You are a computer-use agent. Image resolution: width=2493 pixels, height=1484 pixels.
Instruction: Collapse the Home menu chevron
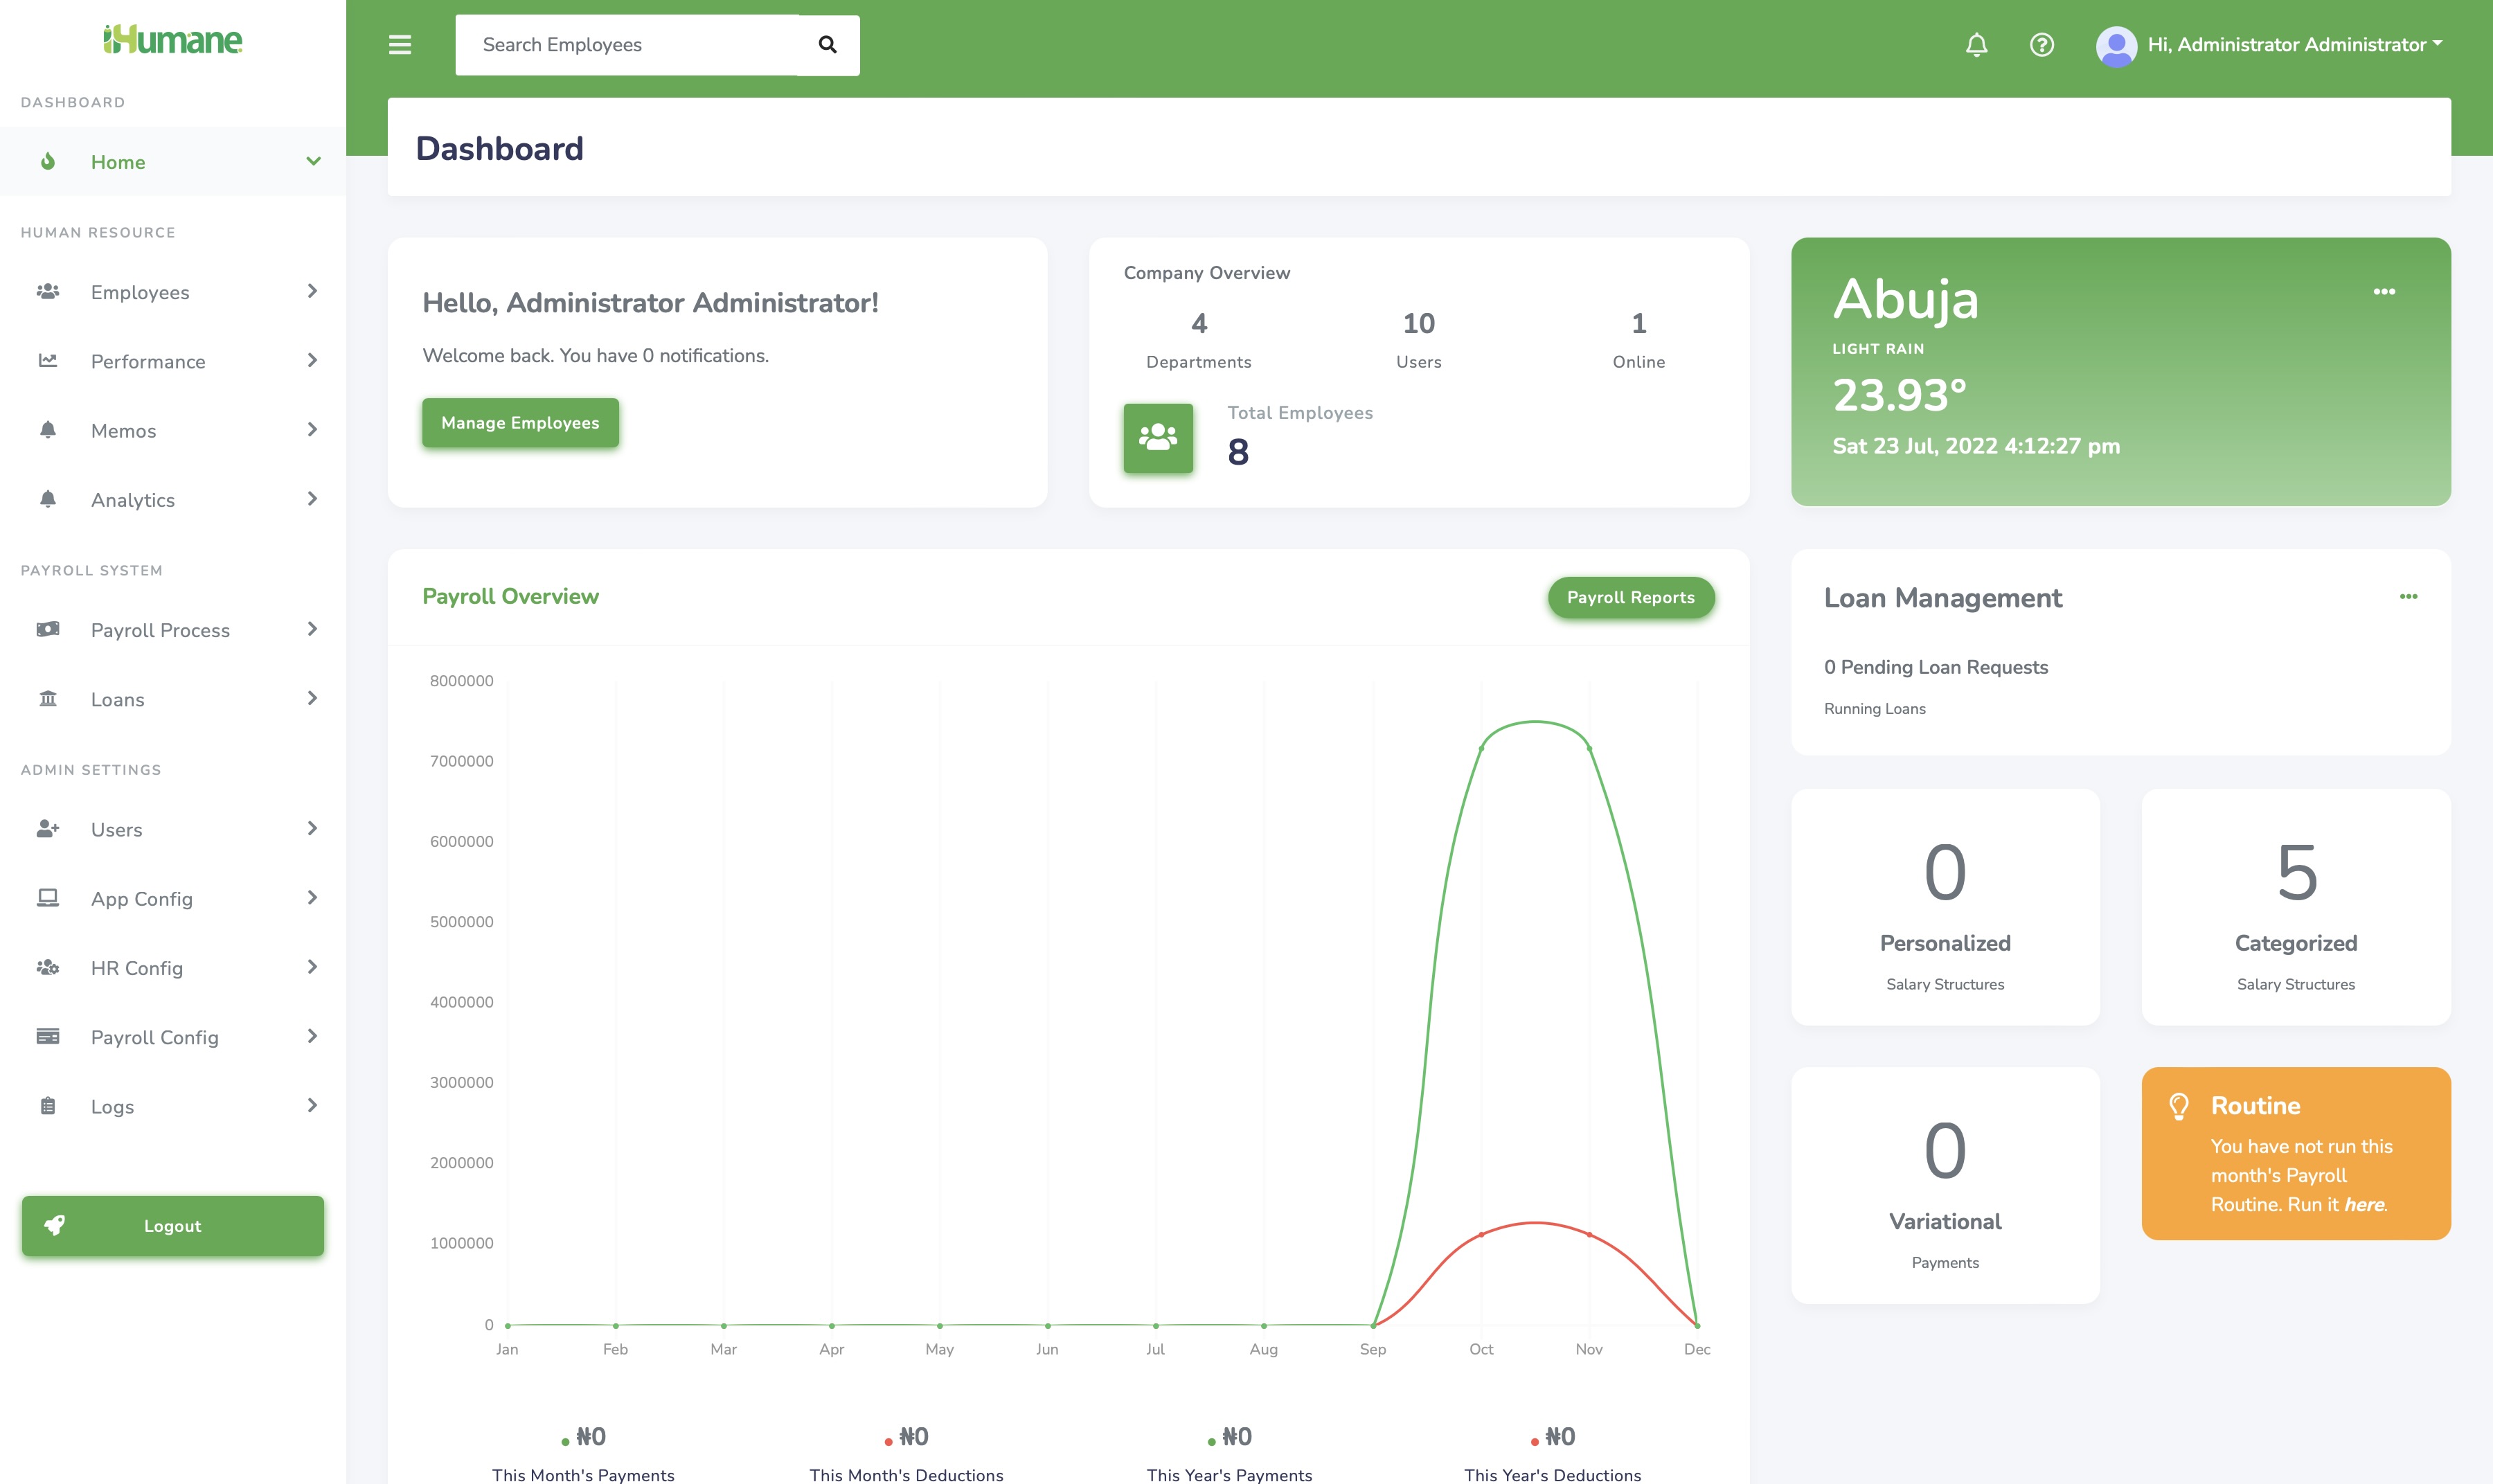point(313,161)
